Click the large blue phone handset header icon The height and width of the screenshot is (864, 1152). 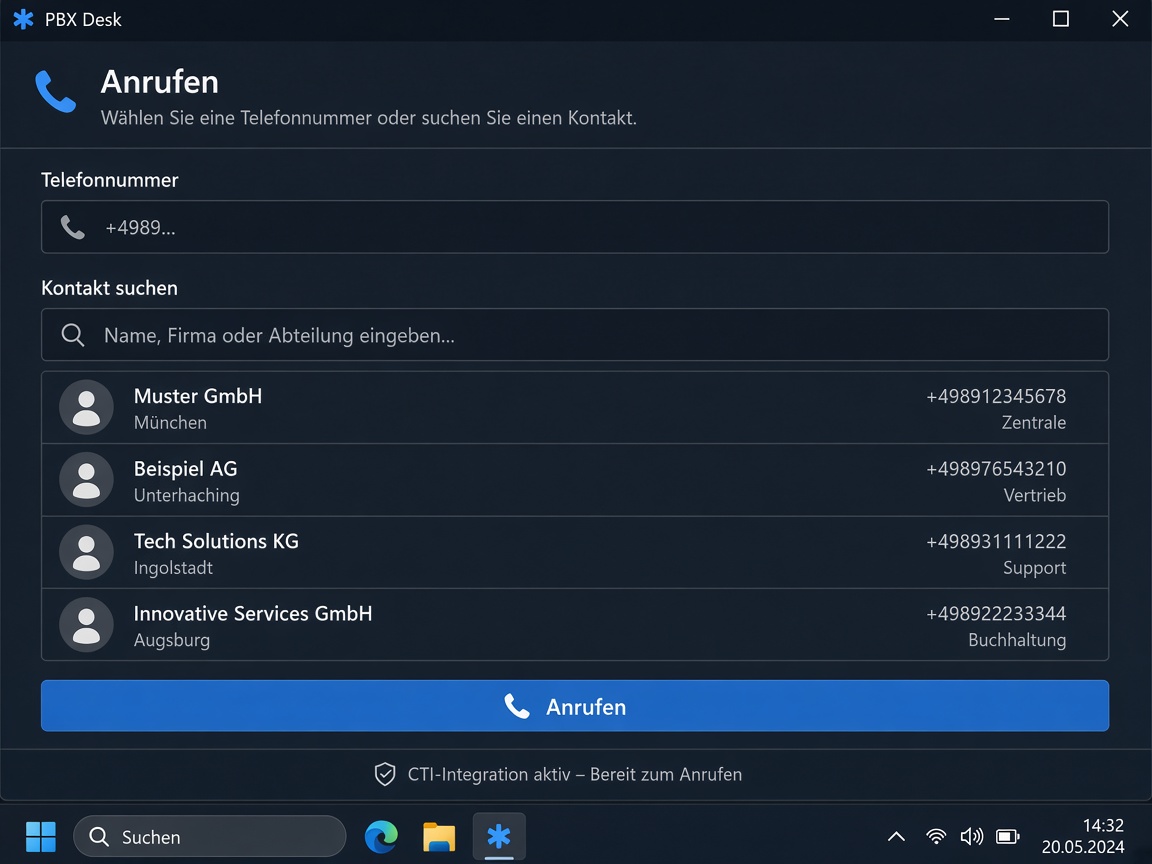[56, 91]
